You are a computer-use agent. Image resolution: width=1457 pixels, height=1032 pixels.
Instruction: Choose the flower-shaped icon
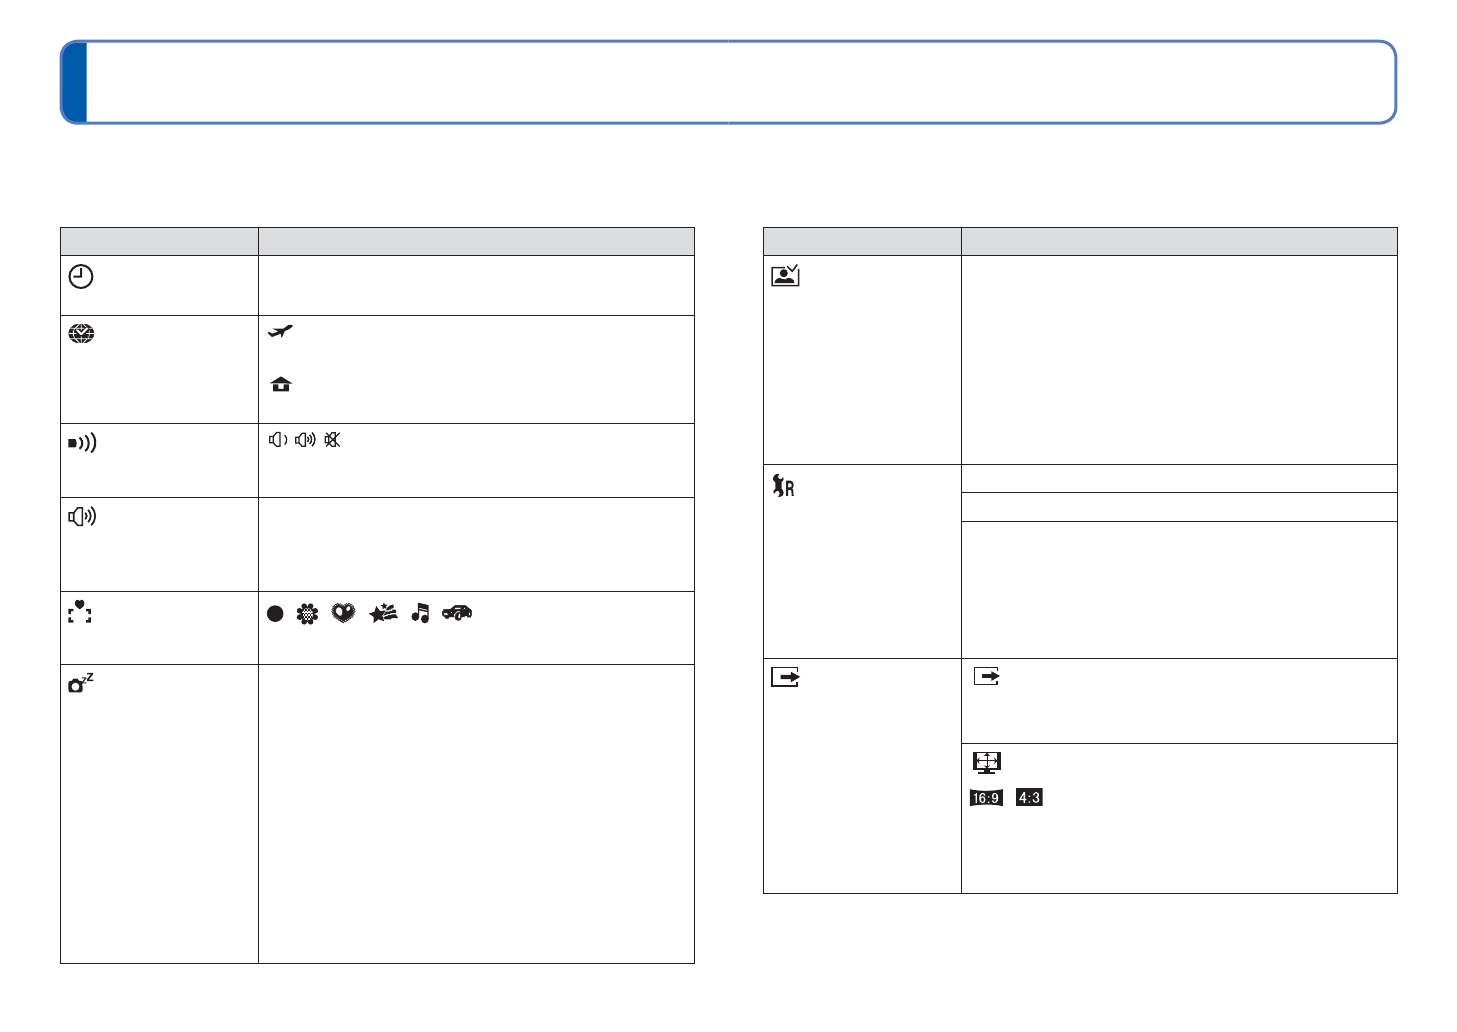coord(307,614)
